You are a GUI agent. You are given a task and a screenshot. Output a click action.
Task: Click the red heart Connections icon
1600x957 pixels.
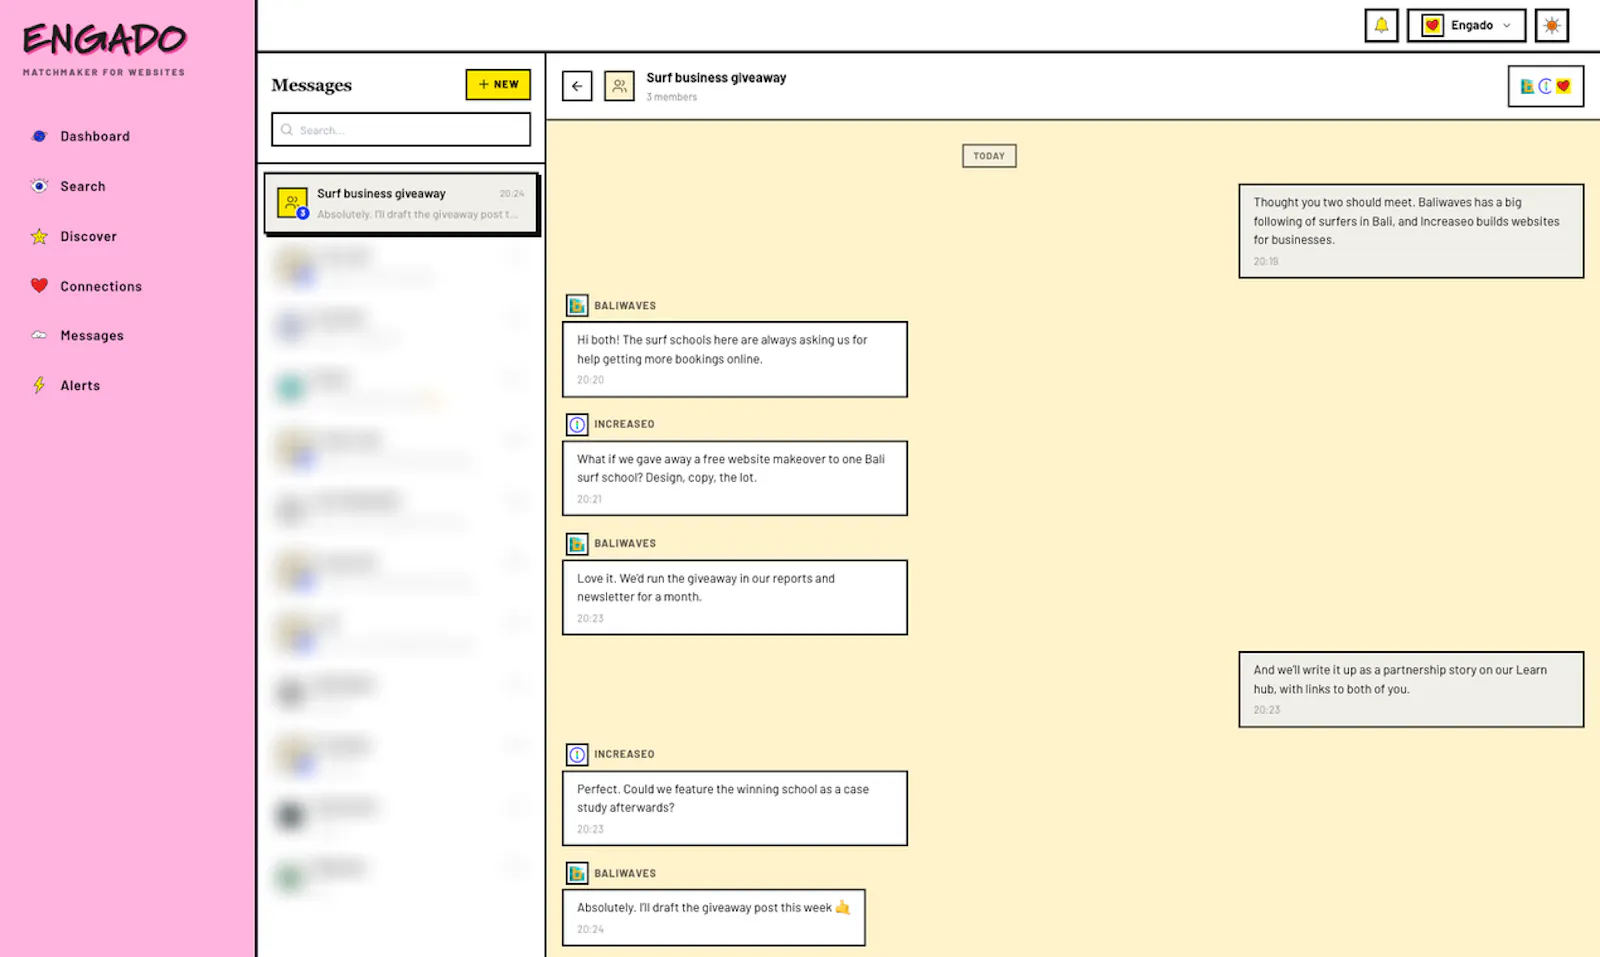[x=39, y=286]
